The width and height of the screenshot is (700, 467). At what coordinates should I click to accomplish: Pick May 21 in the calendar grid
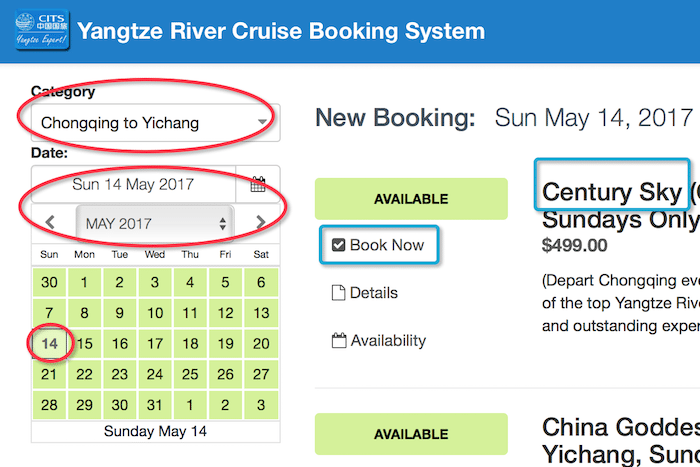tap(49, 374)
